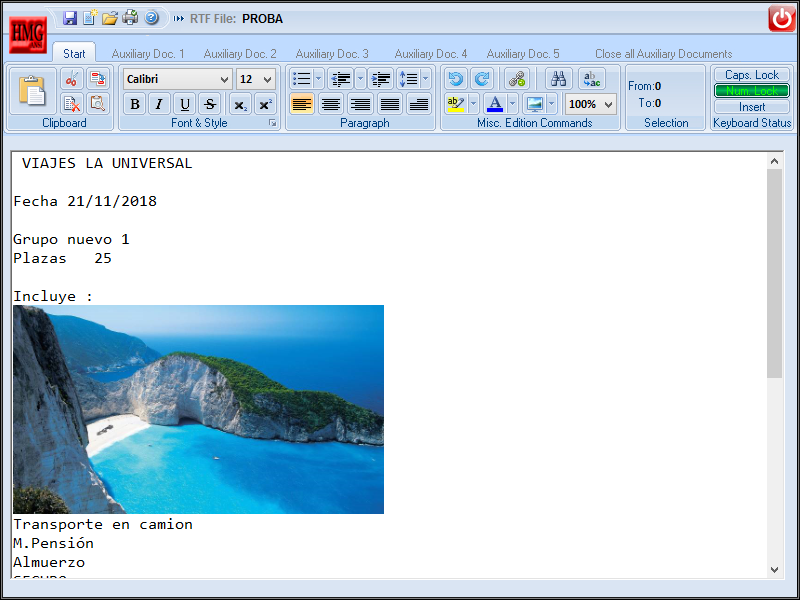Expand the picture icon dropdown arrow
800x600 pixels.
(x=552, y=104)
